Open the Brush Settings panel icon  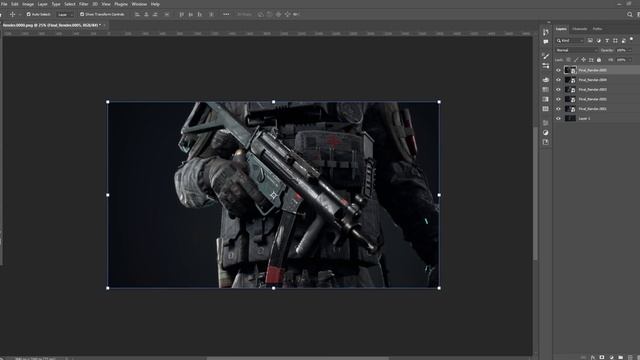546,56
